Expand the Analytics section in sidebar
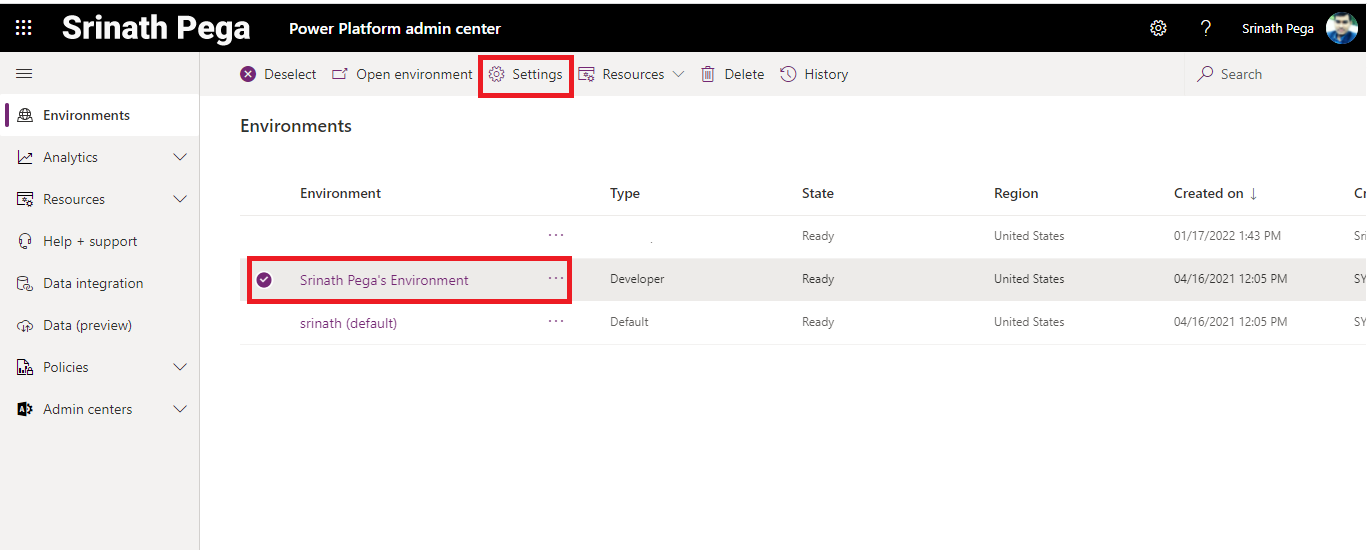The height and width of the screenshot is (550, 1367). coord(180,157)
